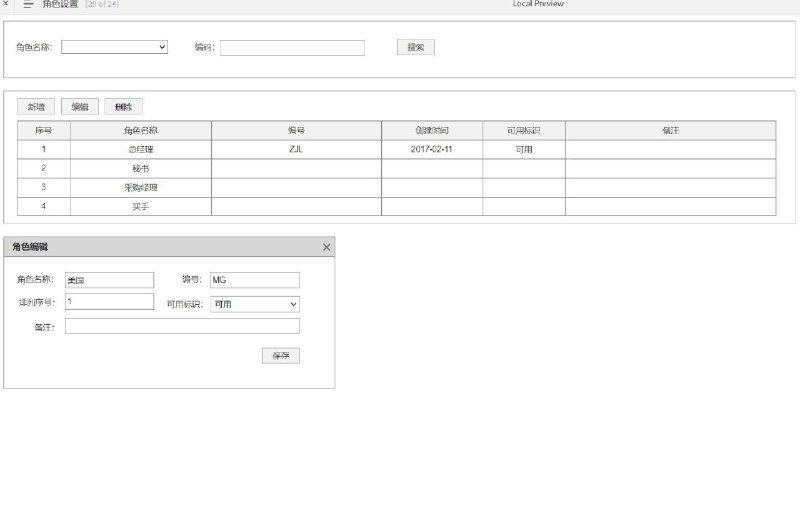The height and width of the screenshot is (526, 800).
Task: Focus the 编号 field containing MG
Action: pyautogui.click(x=255, y=280)
